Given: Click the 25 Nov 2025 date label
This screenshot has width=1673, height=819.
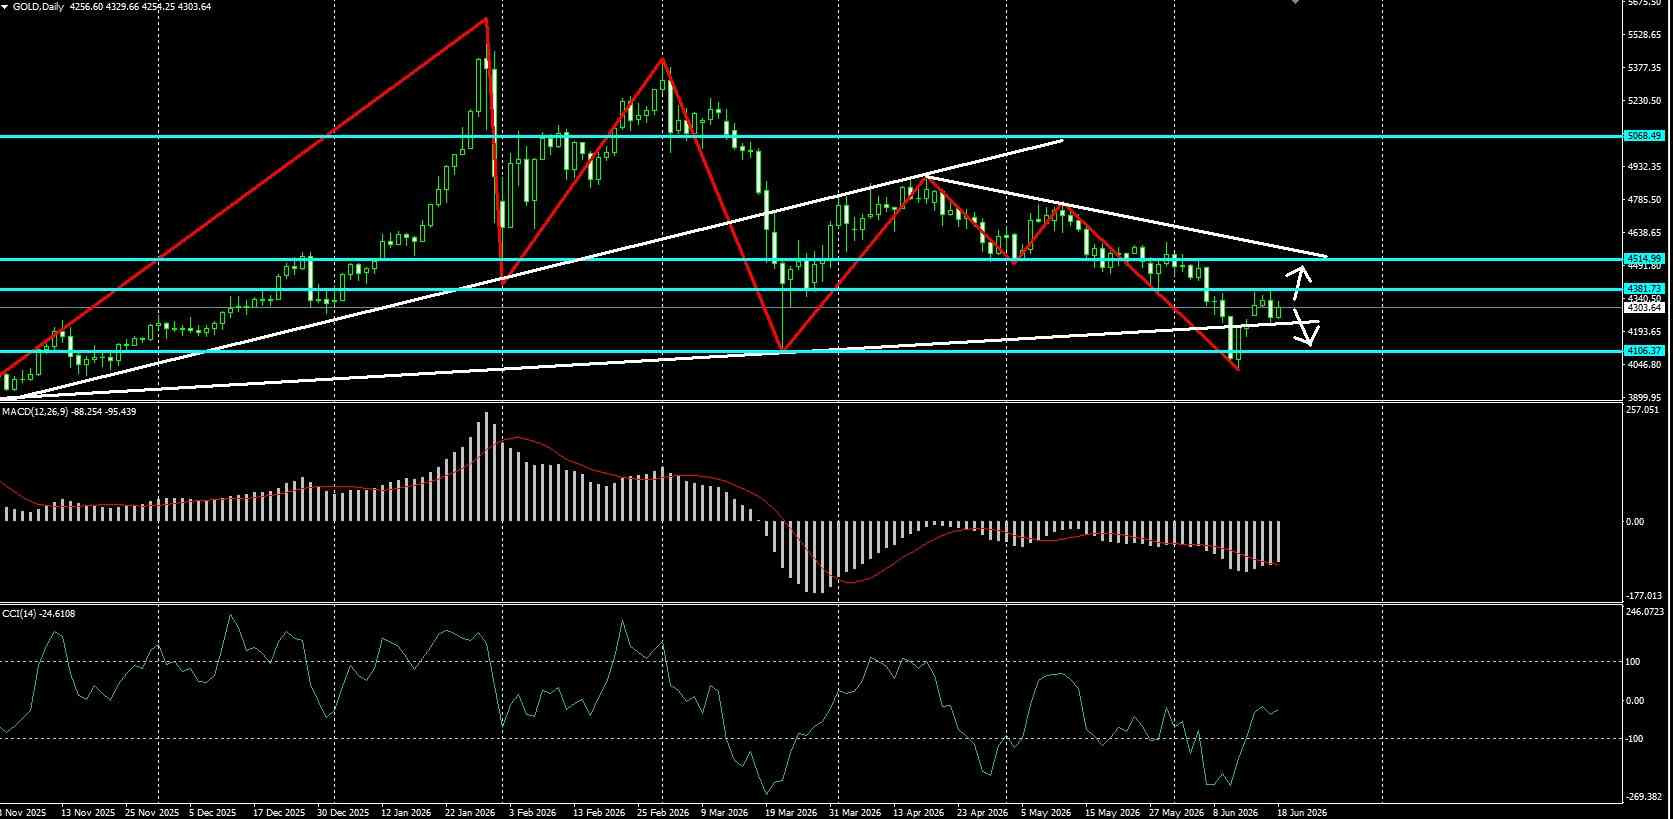Looking at the screenshot, I should [x=151, y=812].
